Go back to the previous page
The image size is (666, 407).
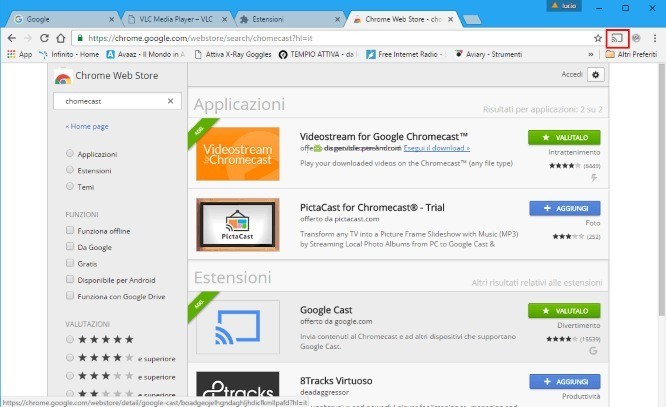click(x=11, y=37)
